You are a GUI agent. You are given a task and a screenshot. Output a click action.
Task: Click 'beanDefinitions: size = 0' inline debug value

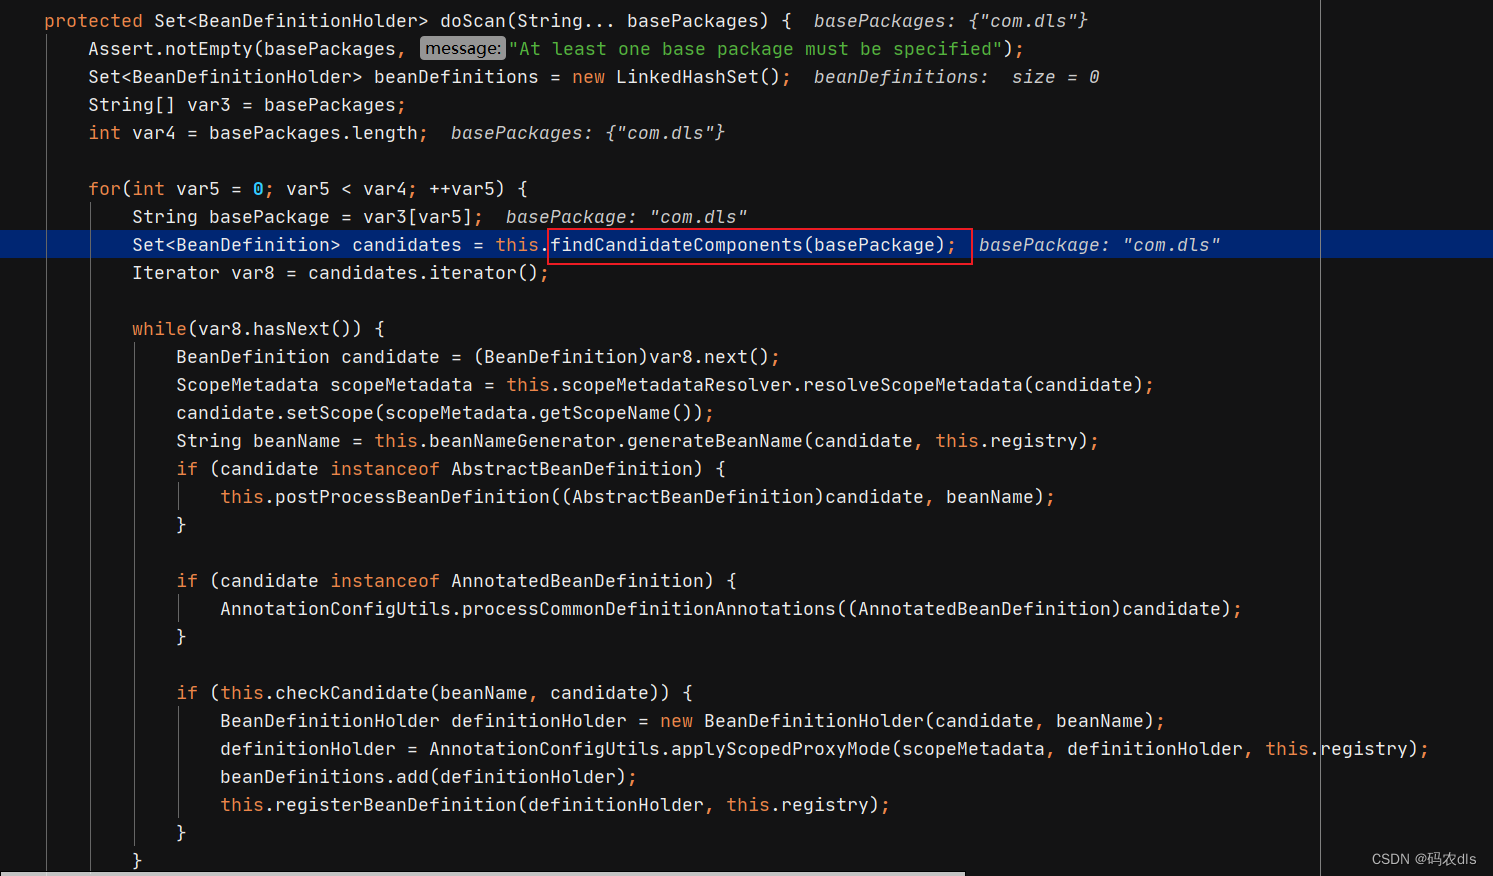[x=956, y=77]
